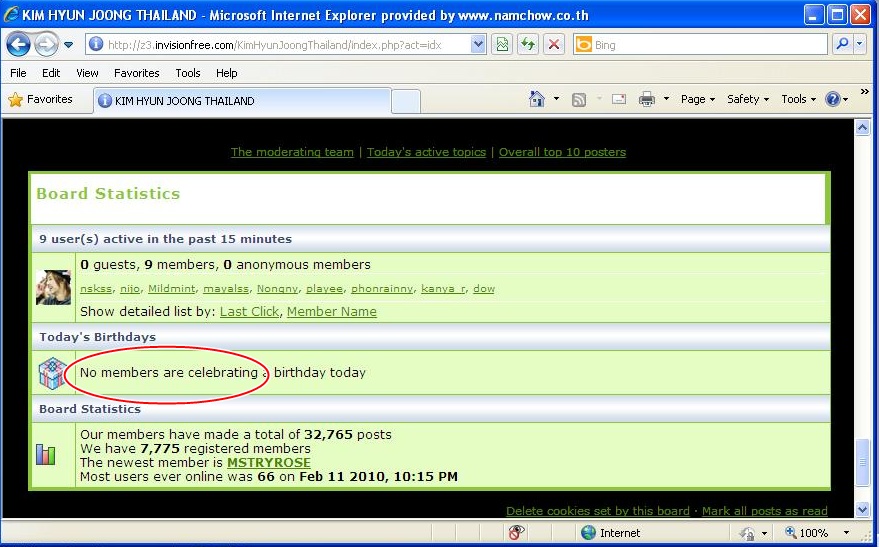Open member dow profile
The image size is (879, 547).
tap(484, 289)
